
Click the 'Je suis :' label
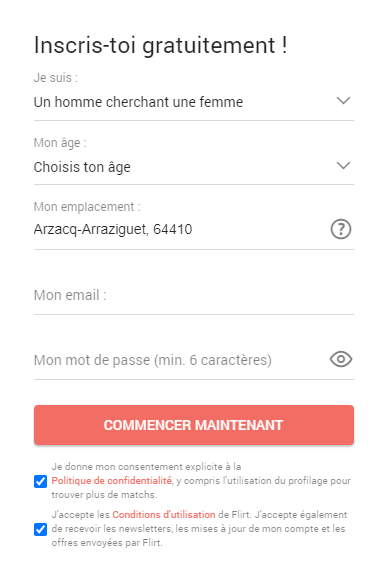coord(56,78)
